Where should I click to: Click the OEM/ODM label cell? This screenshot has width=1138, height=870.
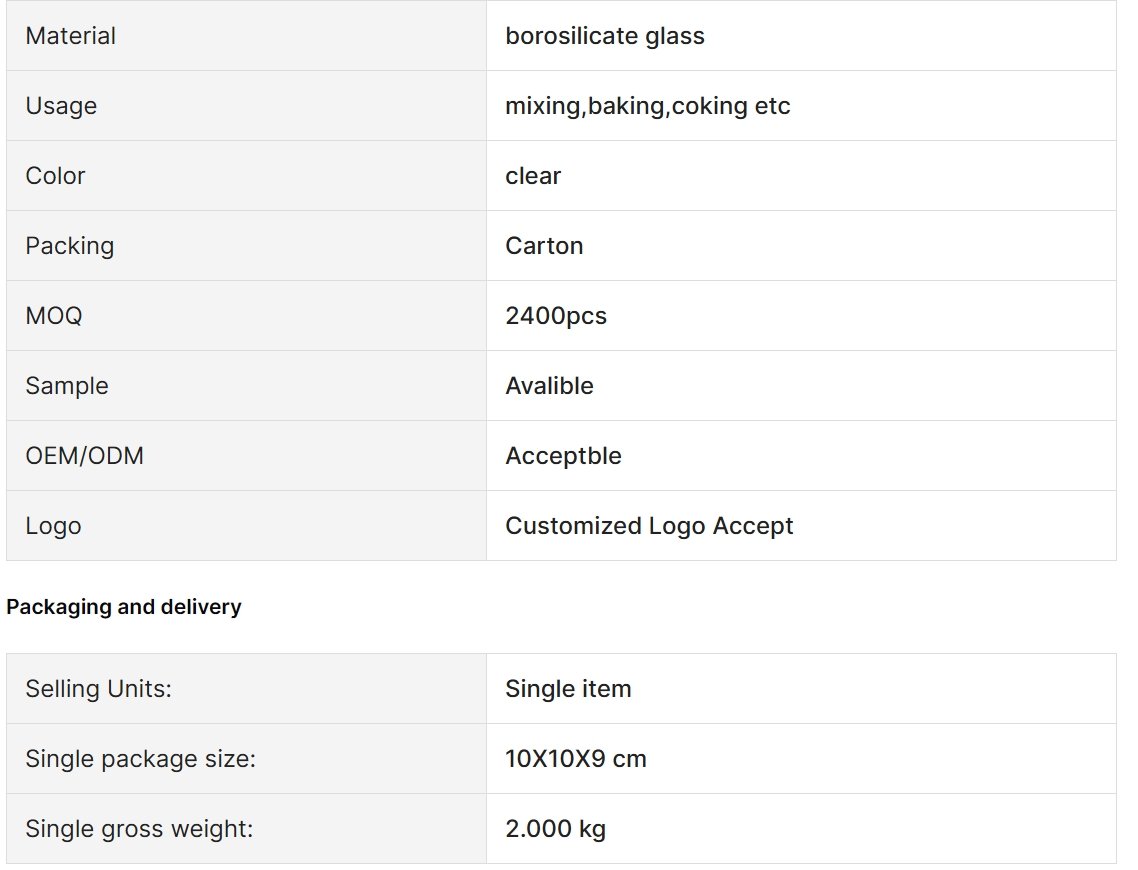tap(246, 456)
